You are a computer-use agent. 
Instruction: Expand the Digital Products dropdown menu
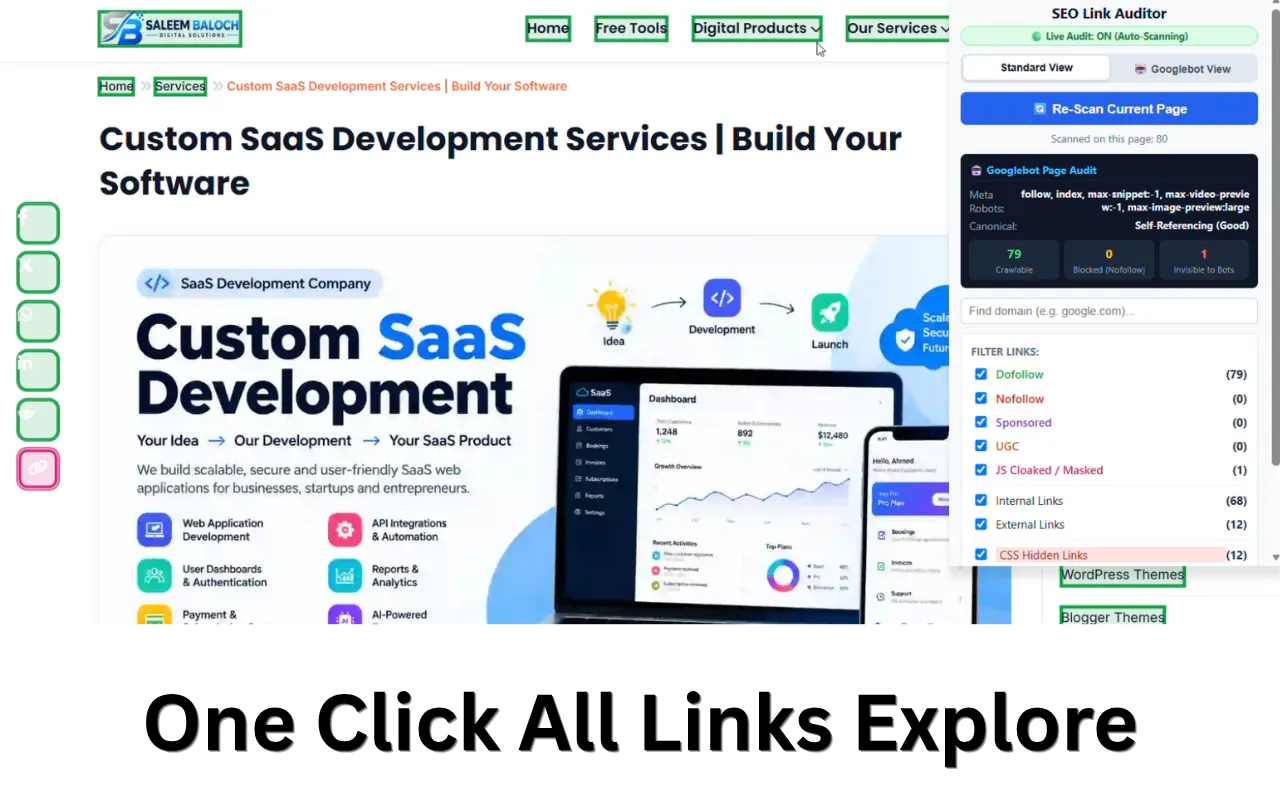(757, 28)
